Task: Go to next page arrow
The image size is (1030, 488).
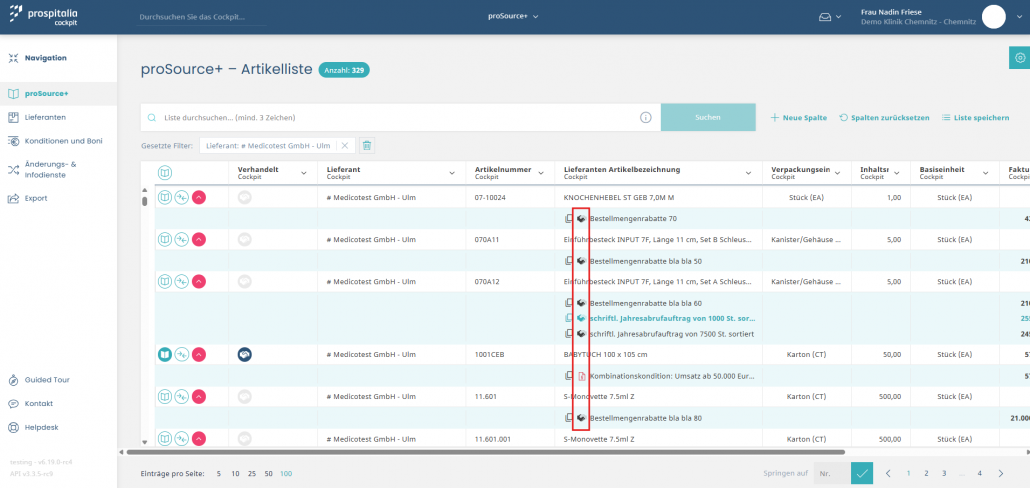Action: pyautogui.click(x=1000, y=473)
